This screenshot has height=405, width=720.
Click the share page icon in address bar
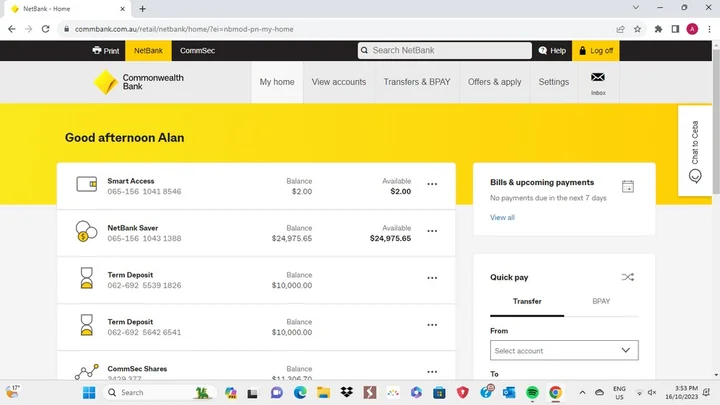[620, 29]
